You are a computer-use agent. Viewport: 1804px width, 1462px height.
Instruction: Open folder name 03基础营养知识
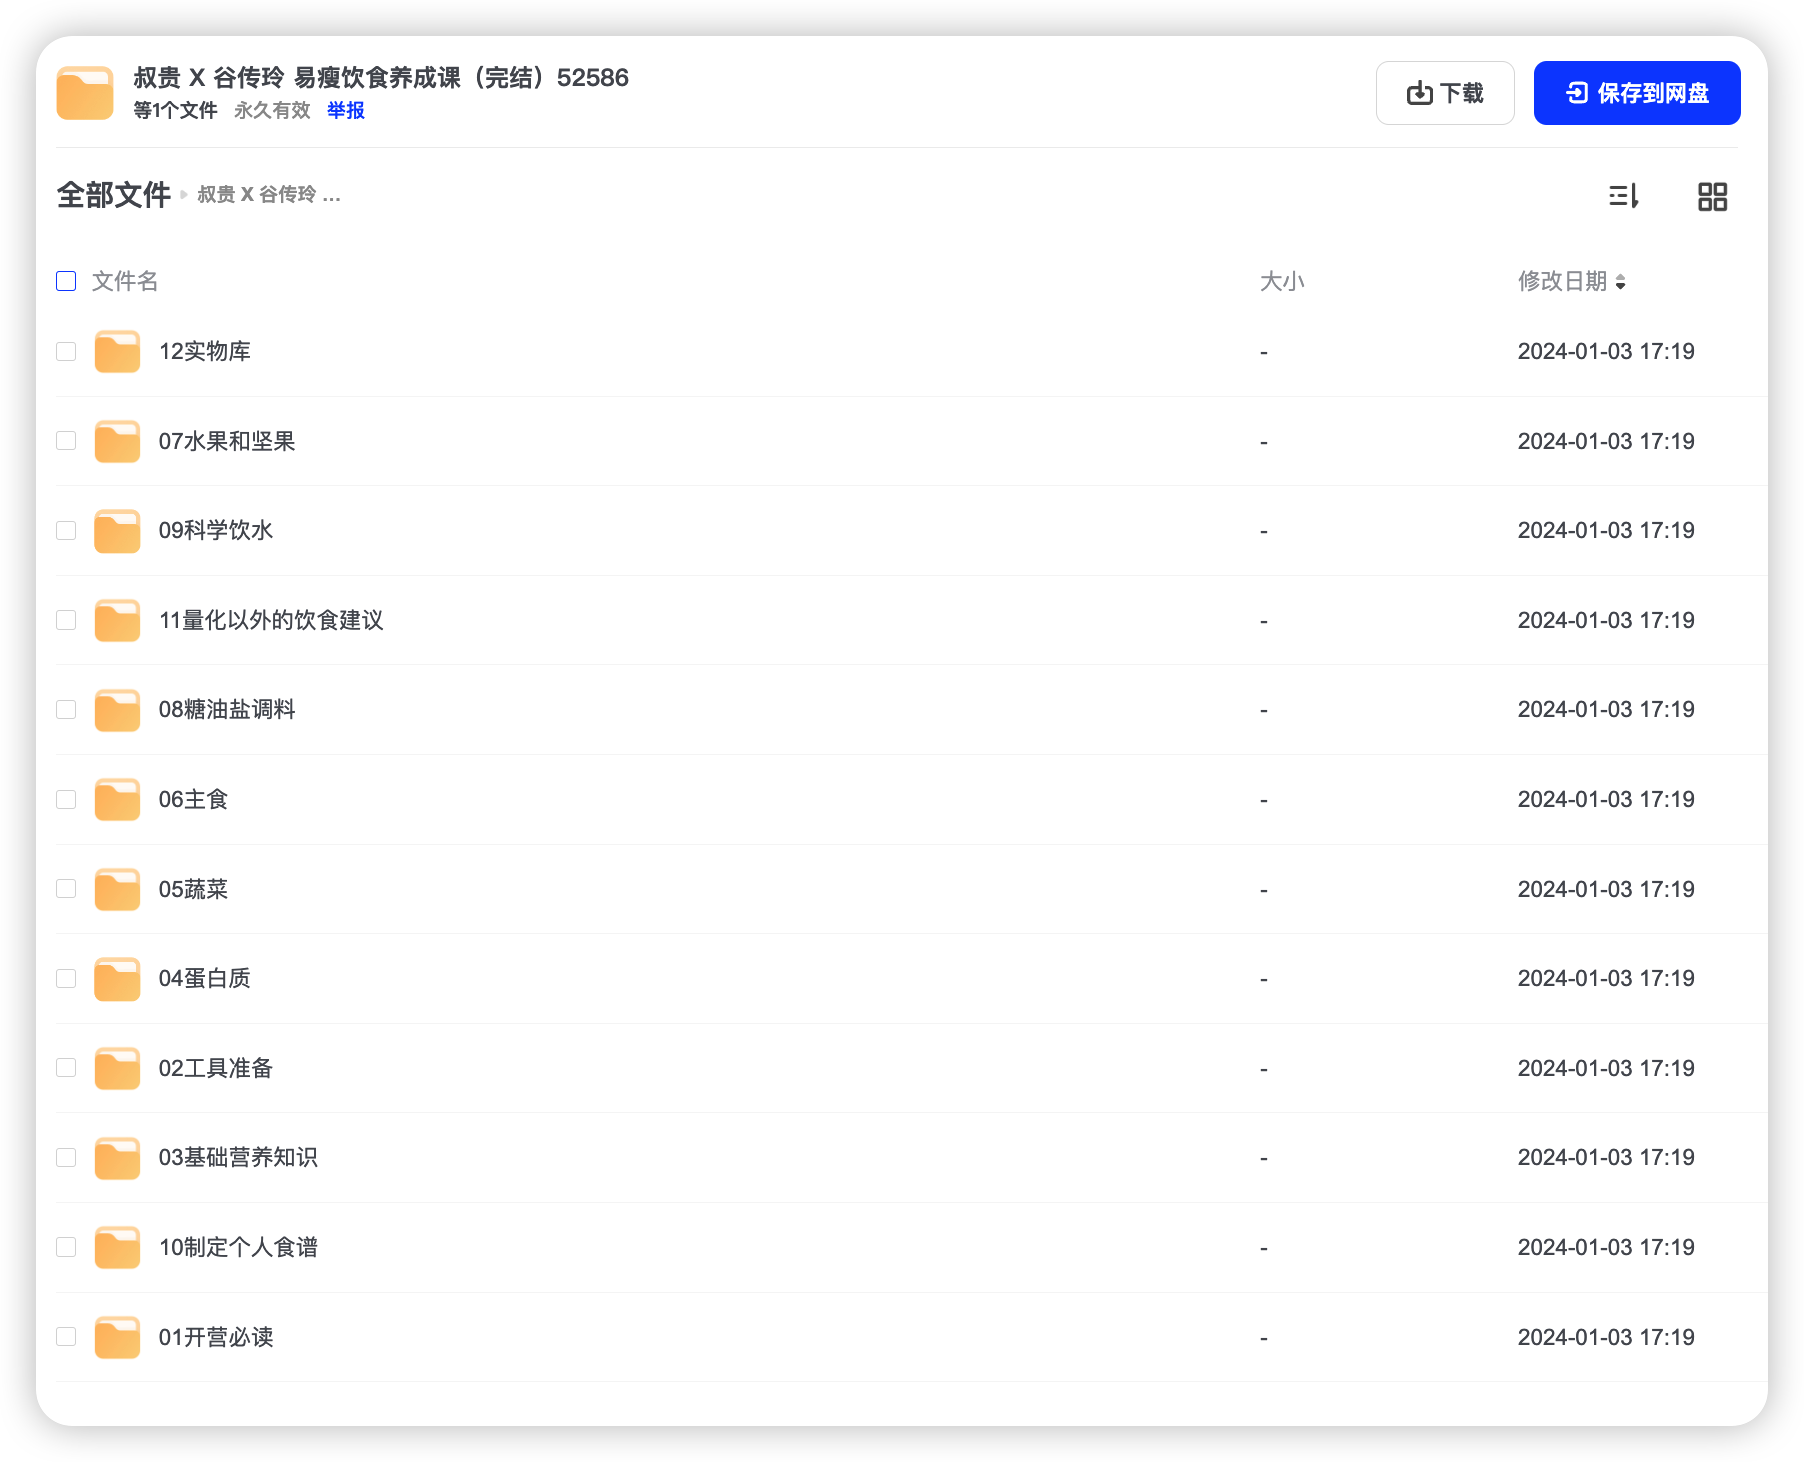tap(238, 1157)
